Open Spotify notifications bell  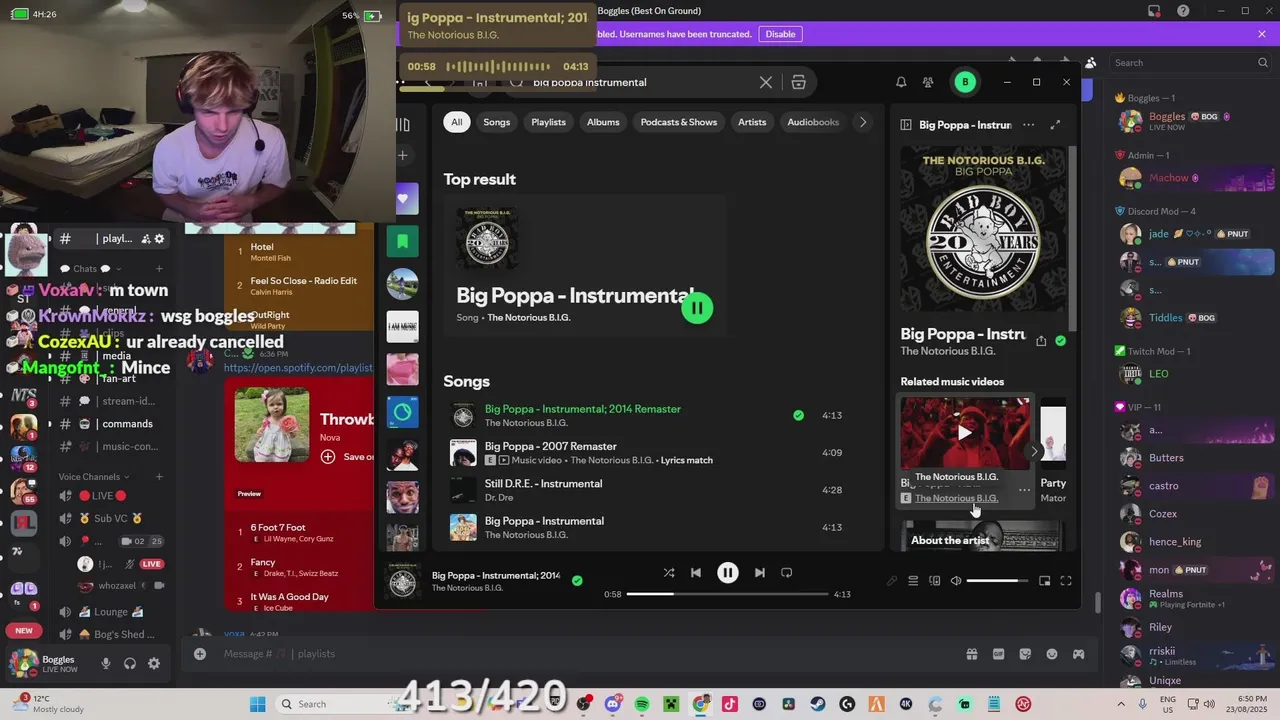(x=901, y=82)
